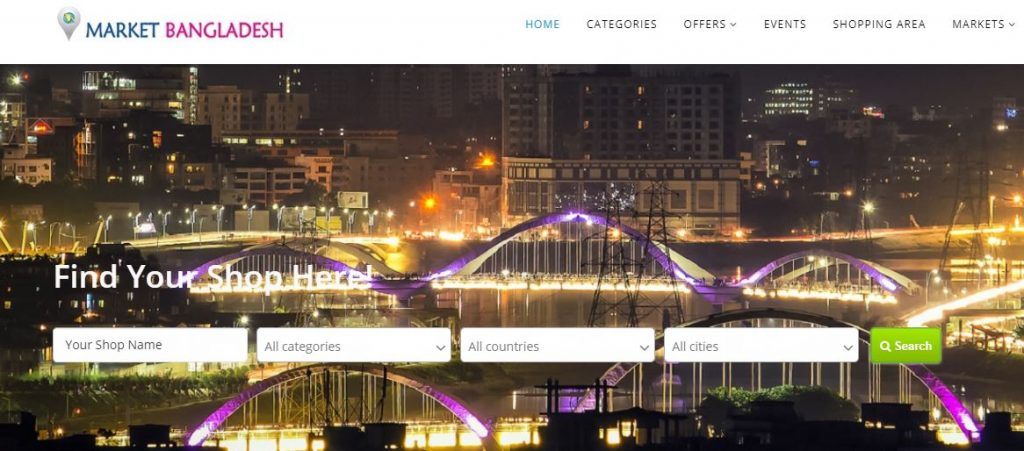Click the map pin logo icon
The image size is (1024, 451).
coord(69,23)
